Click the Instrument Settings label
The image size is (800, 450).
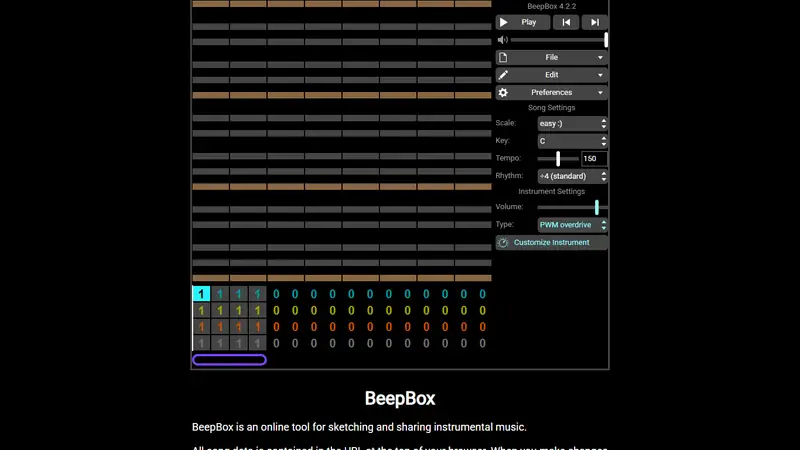click(552, 191)
